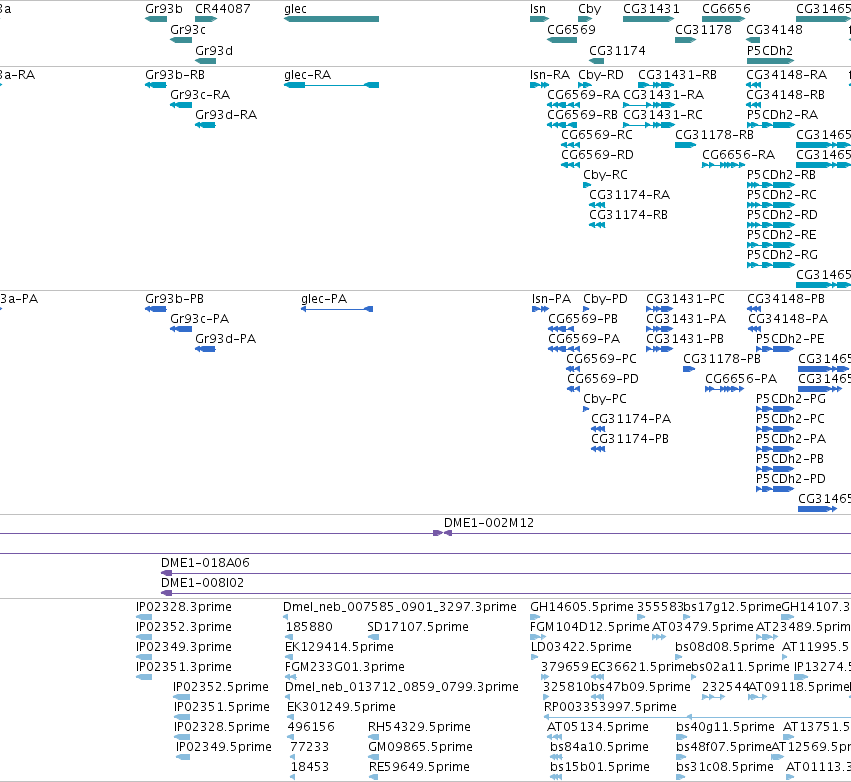Click the P5CDh2-RA transcript label

click(783, 115)
